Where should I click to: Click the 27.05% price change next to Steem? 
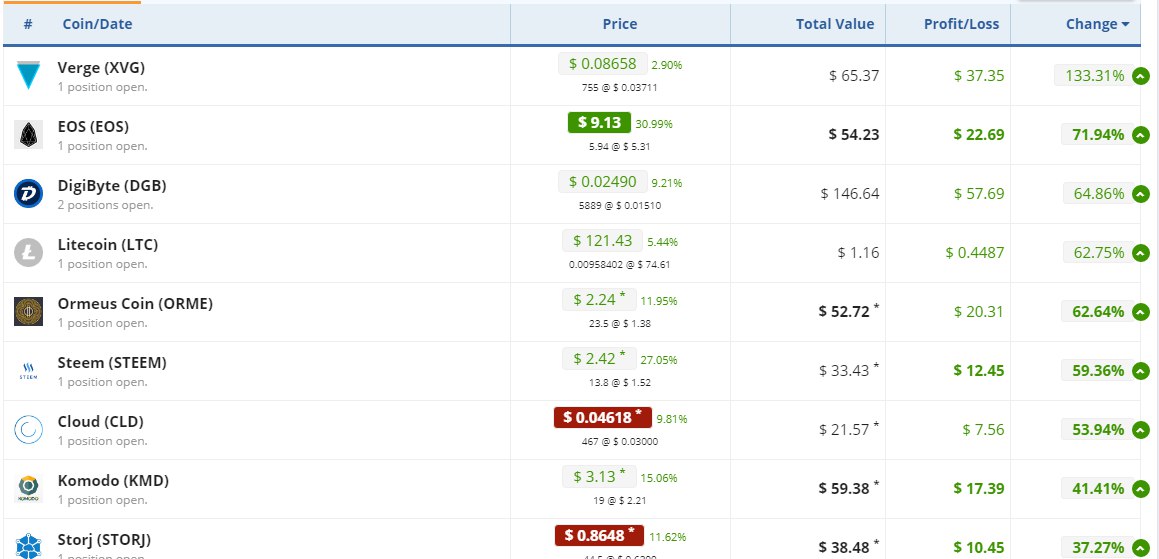[x=659, y=360]
